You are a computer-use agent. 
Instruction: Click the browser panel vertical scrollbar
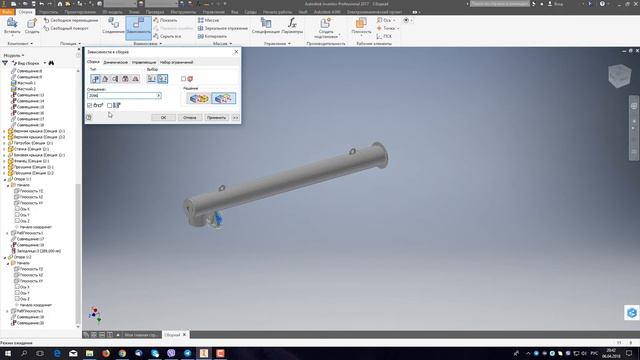[x=78, y=253]
